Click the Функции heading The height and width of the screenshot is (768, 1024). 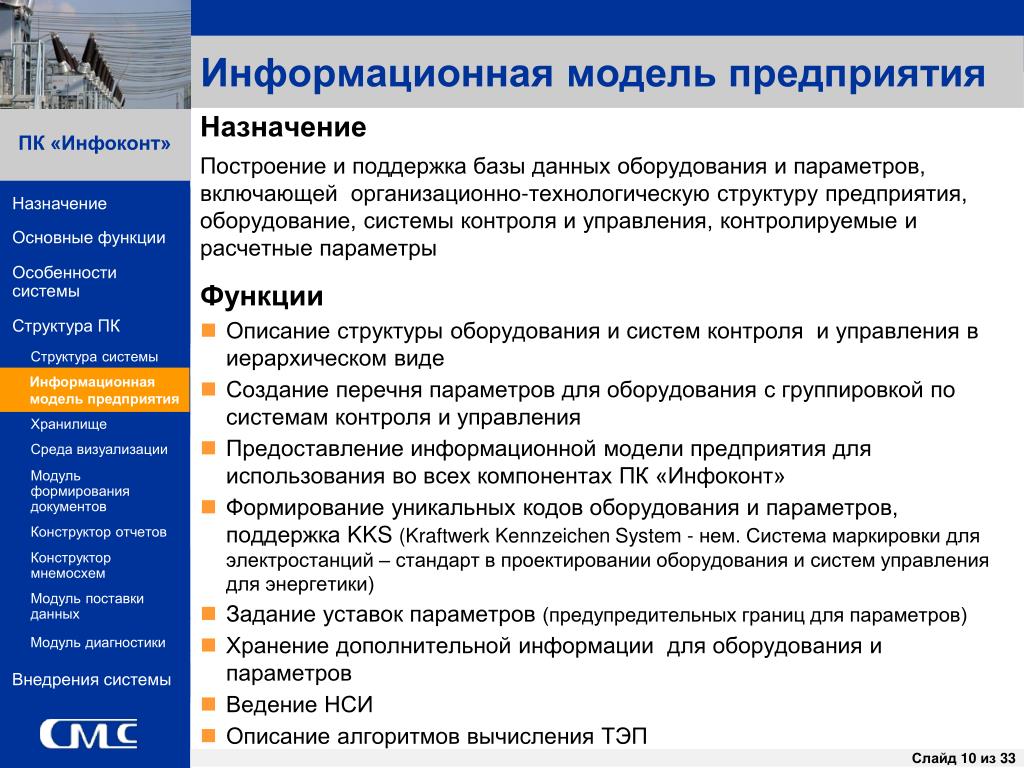click(x=262, y=296)
